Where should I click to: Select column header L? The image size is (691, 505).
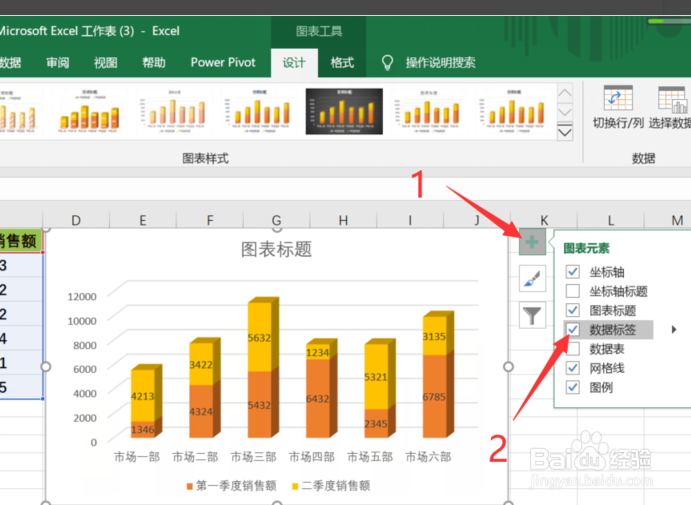coord(611,220)
